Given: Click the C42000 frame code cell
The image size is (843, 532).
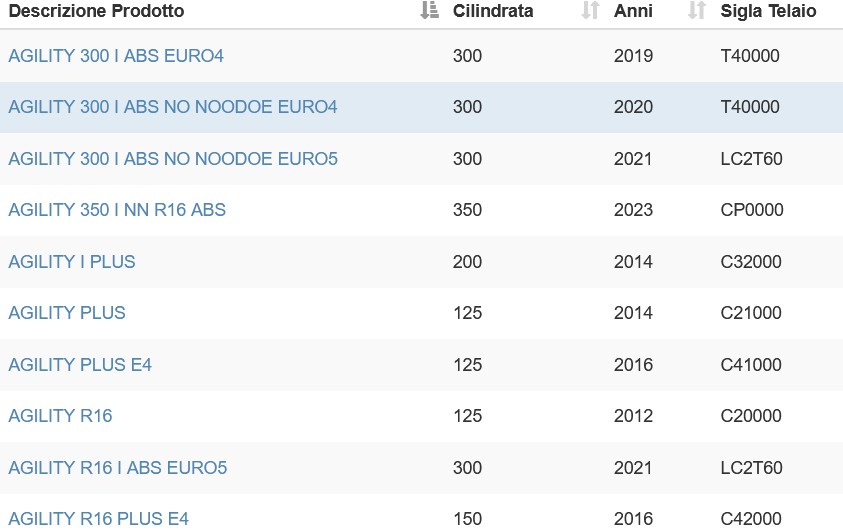Looking at the screenshot, I should pos(751,519).
